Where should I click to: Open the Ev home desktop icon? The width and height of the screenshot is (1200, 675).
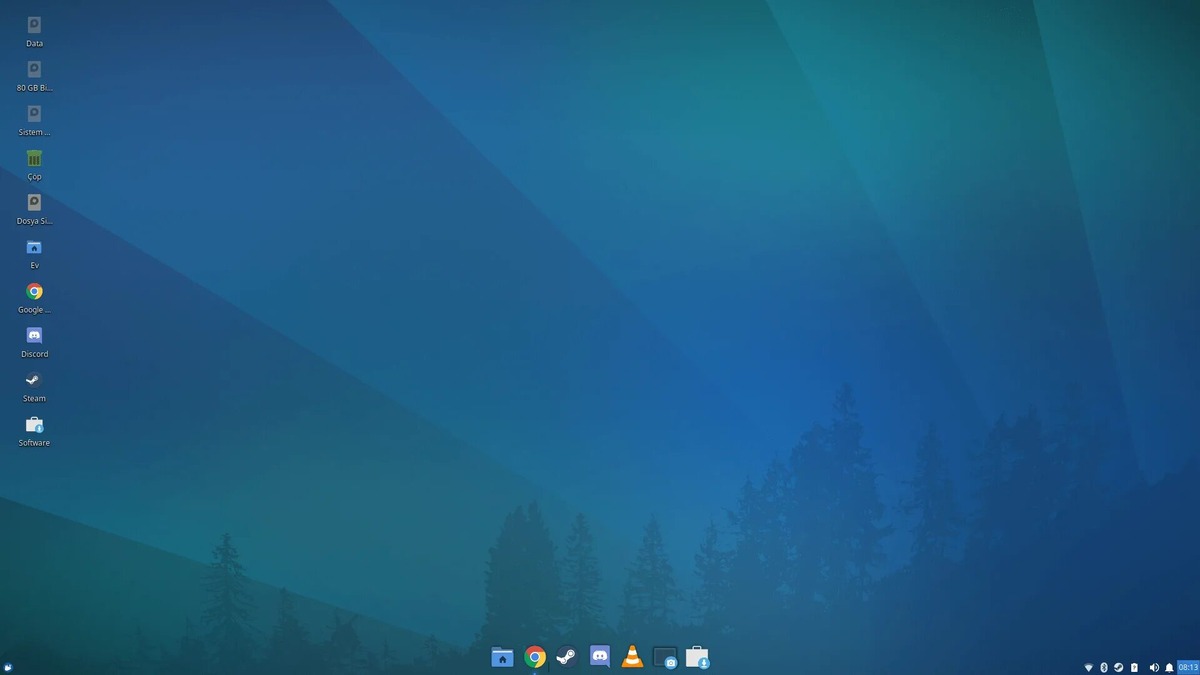(33, 248)
